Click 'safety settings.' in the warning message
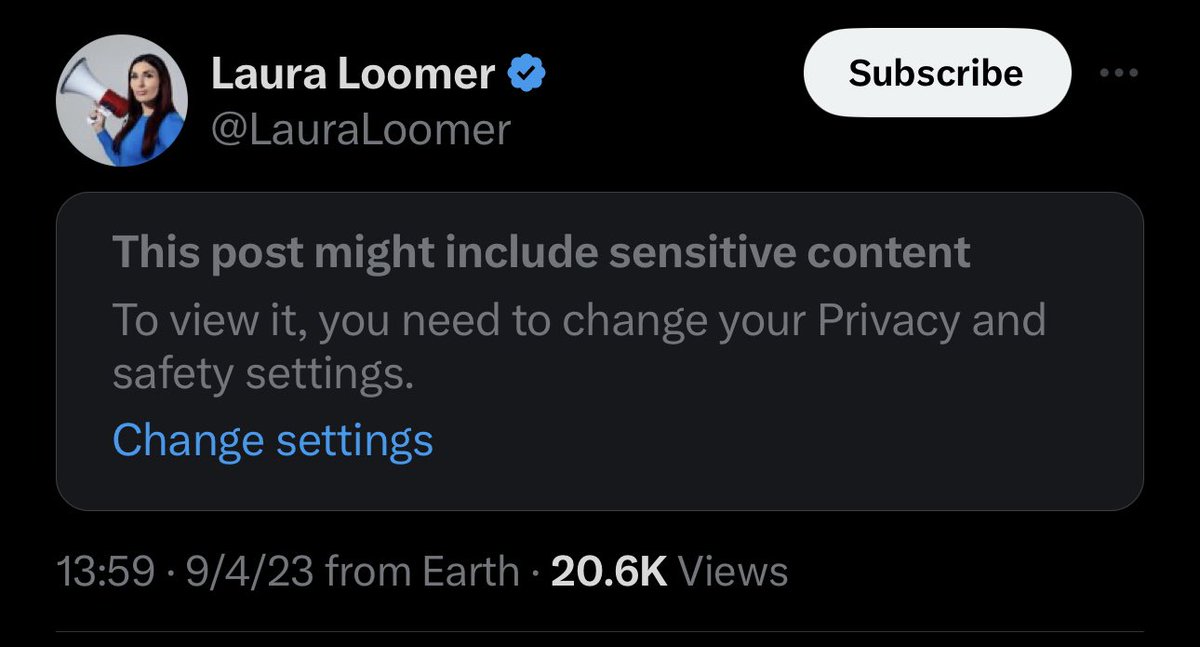 [262, 375]
